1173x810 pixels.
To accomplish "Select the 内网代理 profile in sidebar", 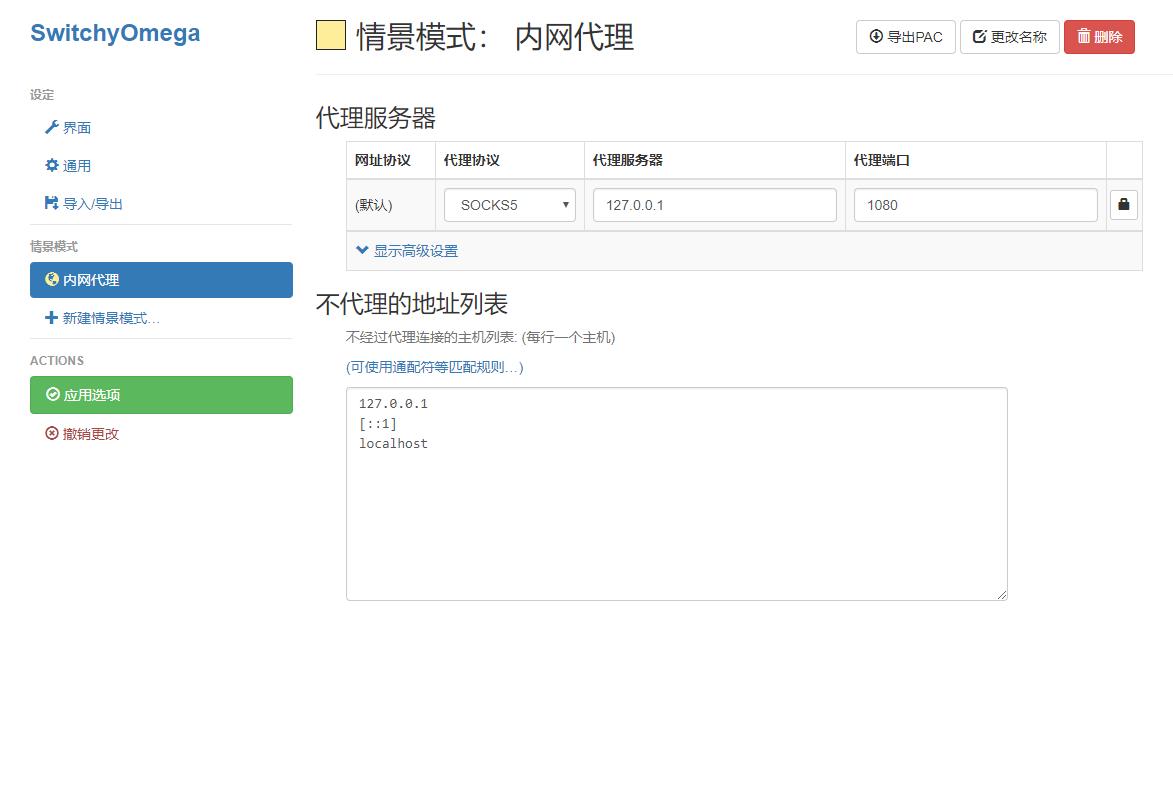I will (x=162, y=280).
